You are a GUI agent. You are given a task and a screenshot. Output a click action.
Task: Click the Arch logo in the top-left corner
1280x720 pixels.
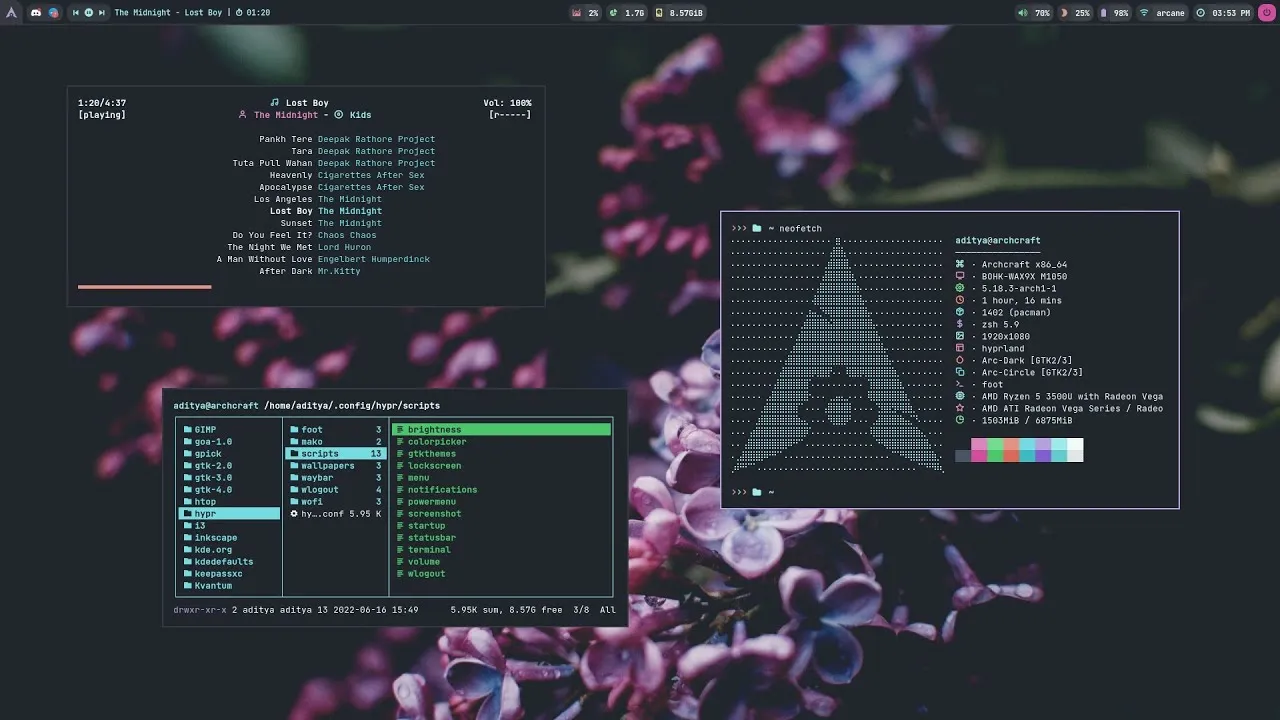tap(10, 12)
